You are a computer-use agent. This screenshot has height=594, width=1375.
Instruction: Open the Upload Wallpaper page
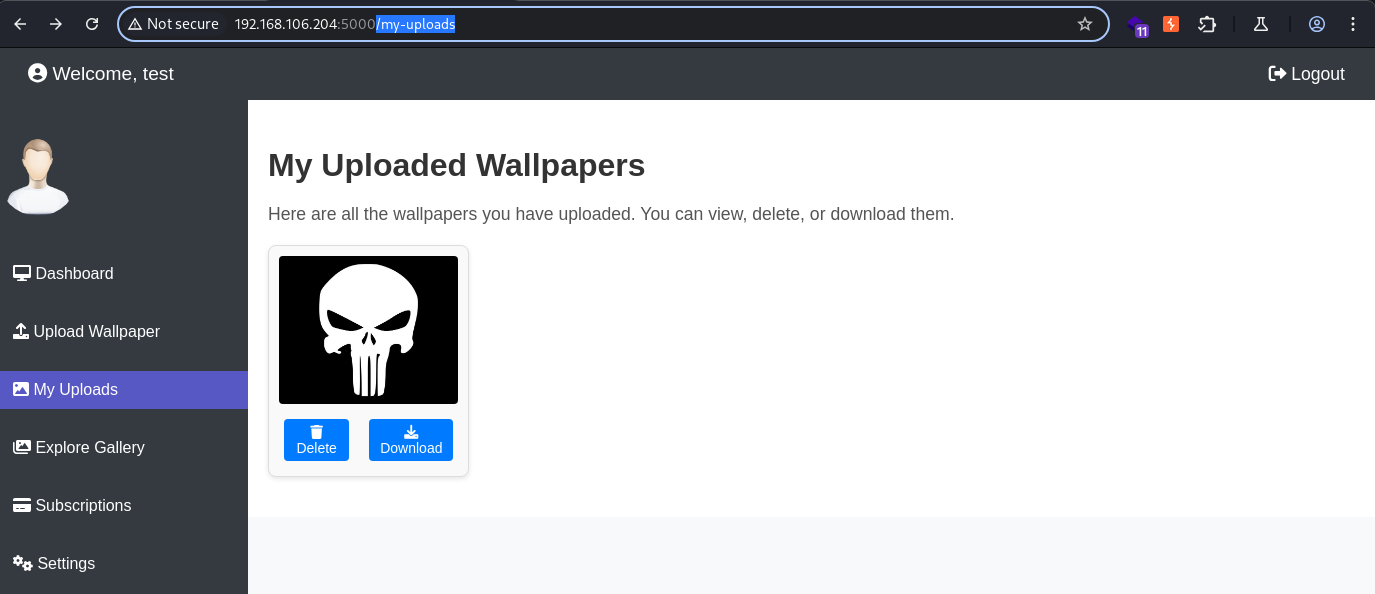coord(124,331)
